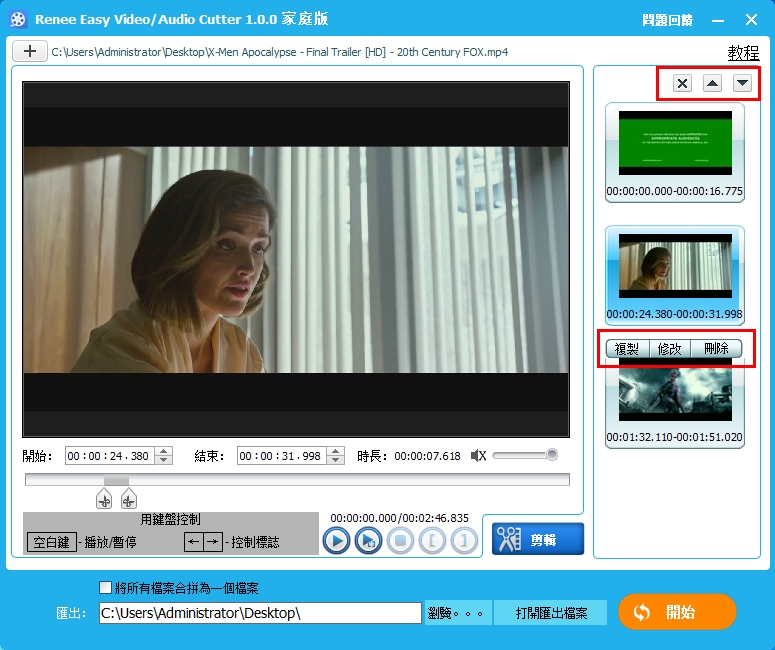Viewport: 775px width, 650px height.
Task: Add a new video file with plus button
Action: click(x=30, y=51)
